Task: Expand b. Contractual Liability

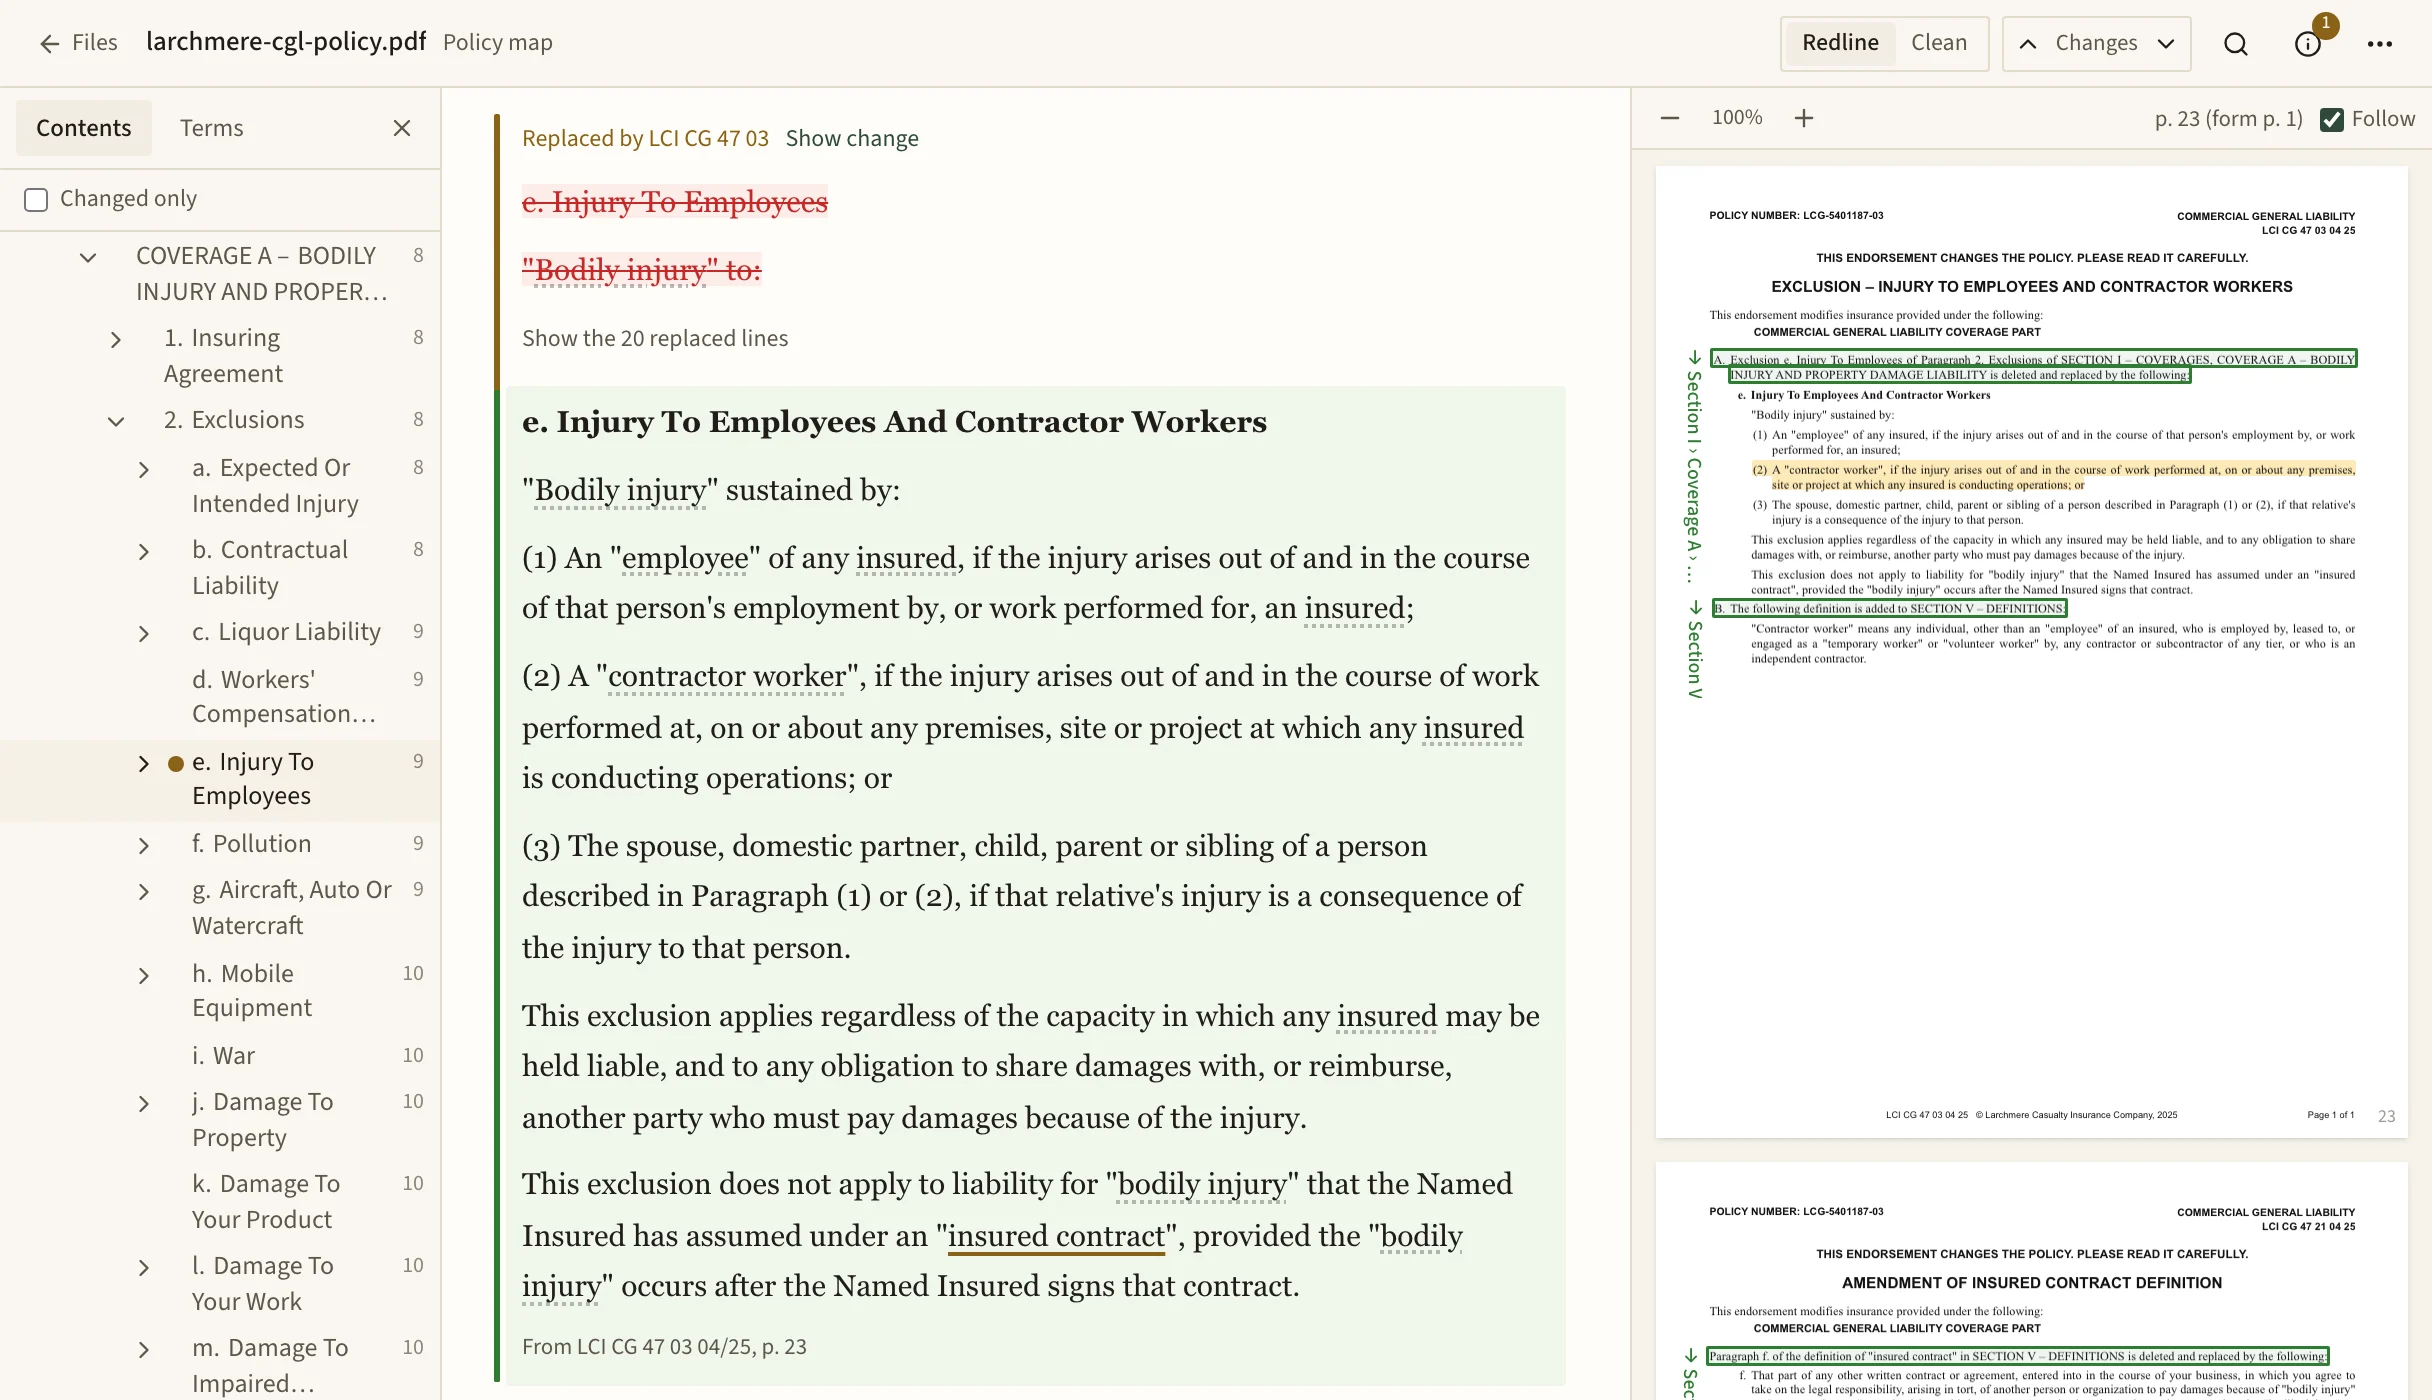Action: [x=144, y=552]
